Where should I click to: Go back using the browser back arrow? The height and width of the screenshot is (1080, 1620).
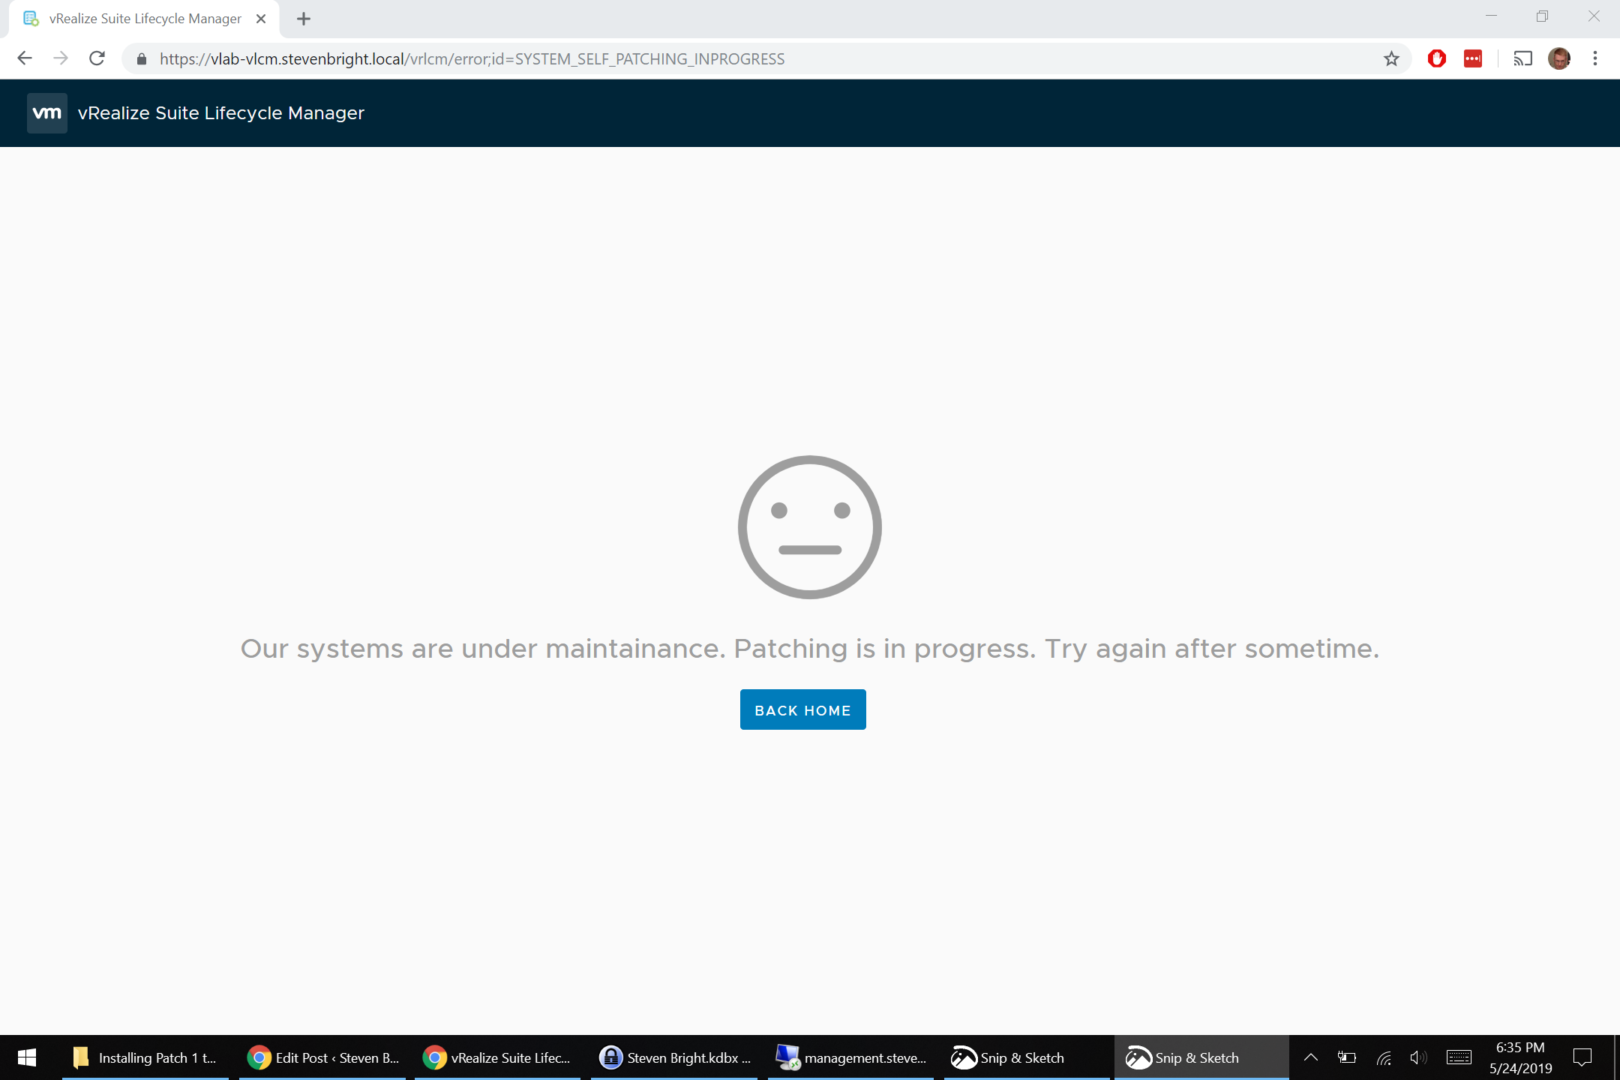[x=25, y=59]
